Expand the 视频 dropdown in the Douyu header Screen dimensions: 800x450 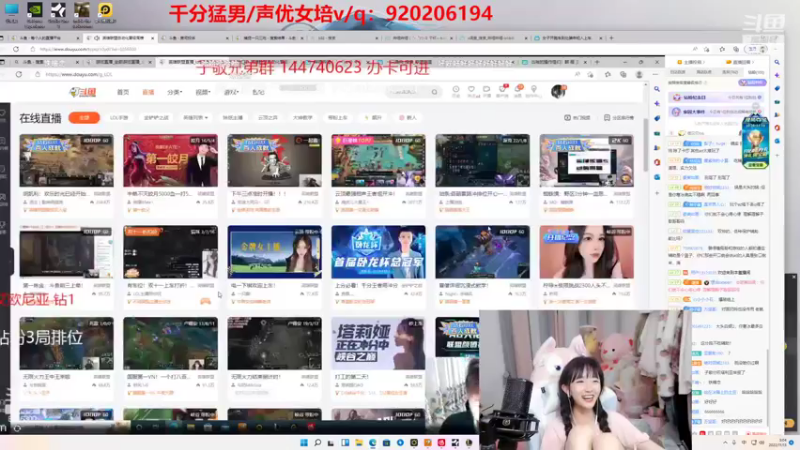pyautogui.click(x=203, y=92)
